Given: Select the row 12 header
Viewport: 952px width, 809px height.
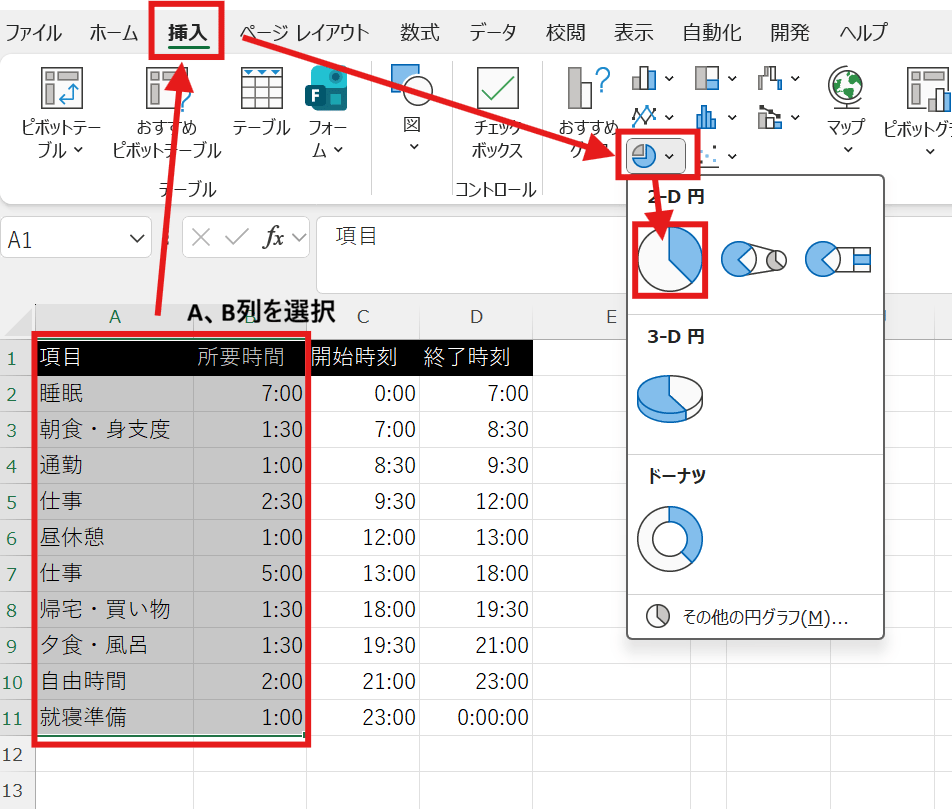Looking at the screenshot, I should point(16,753).
